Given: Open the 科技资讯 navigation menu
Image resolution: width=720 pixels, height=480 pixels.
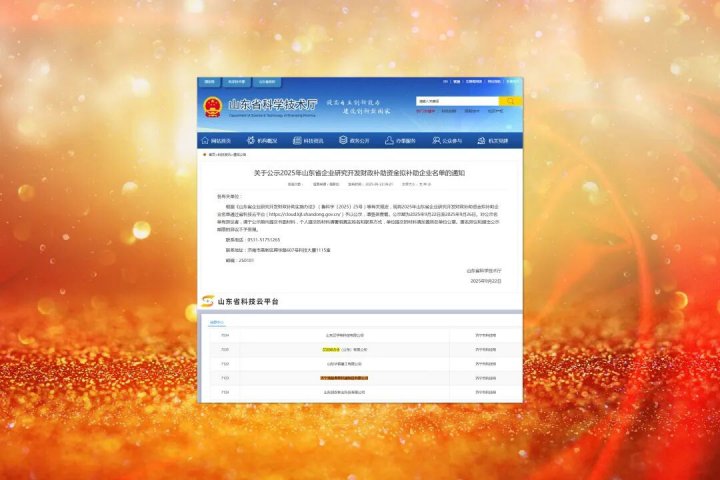Looking at the screenshot, I should click(x=315, y=141).
